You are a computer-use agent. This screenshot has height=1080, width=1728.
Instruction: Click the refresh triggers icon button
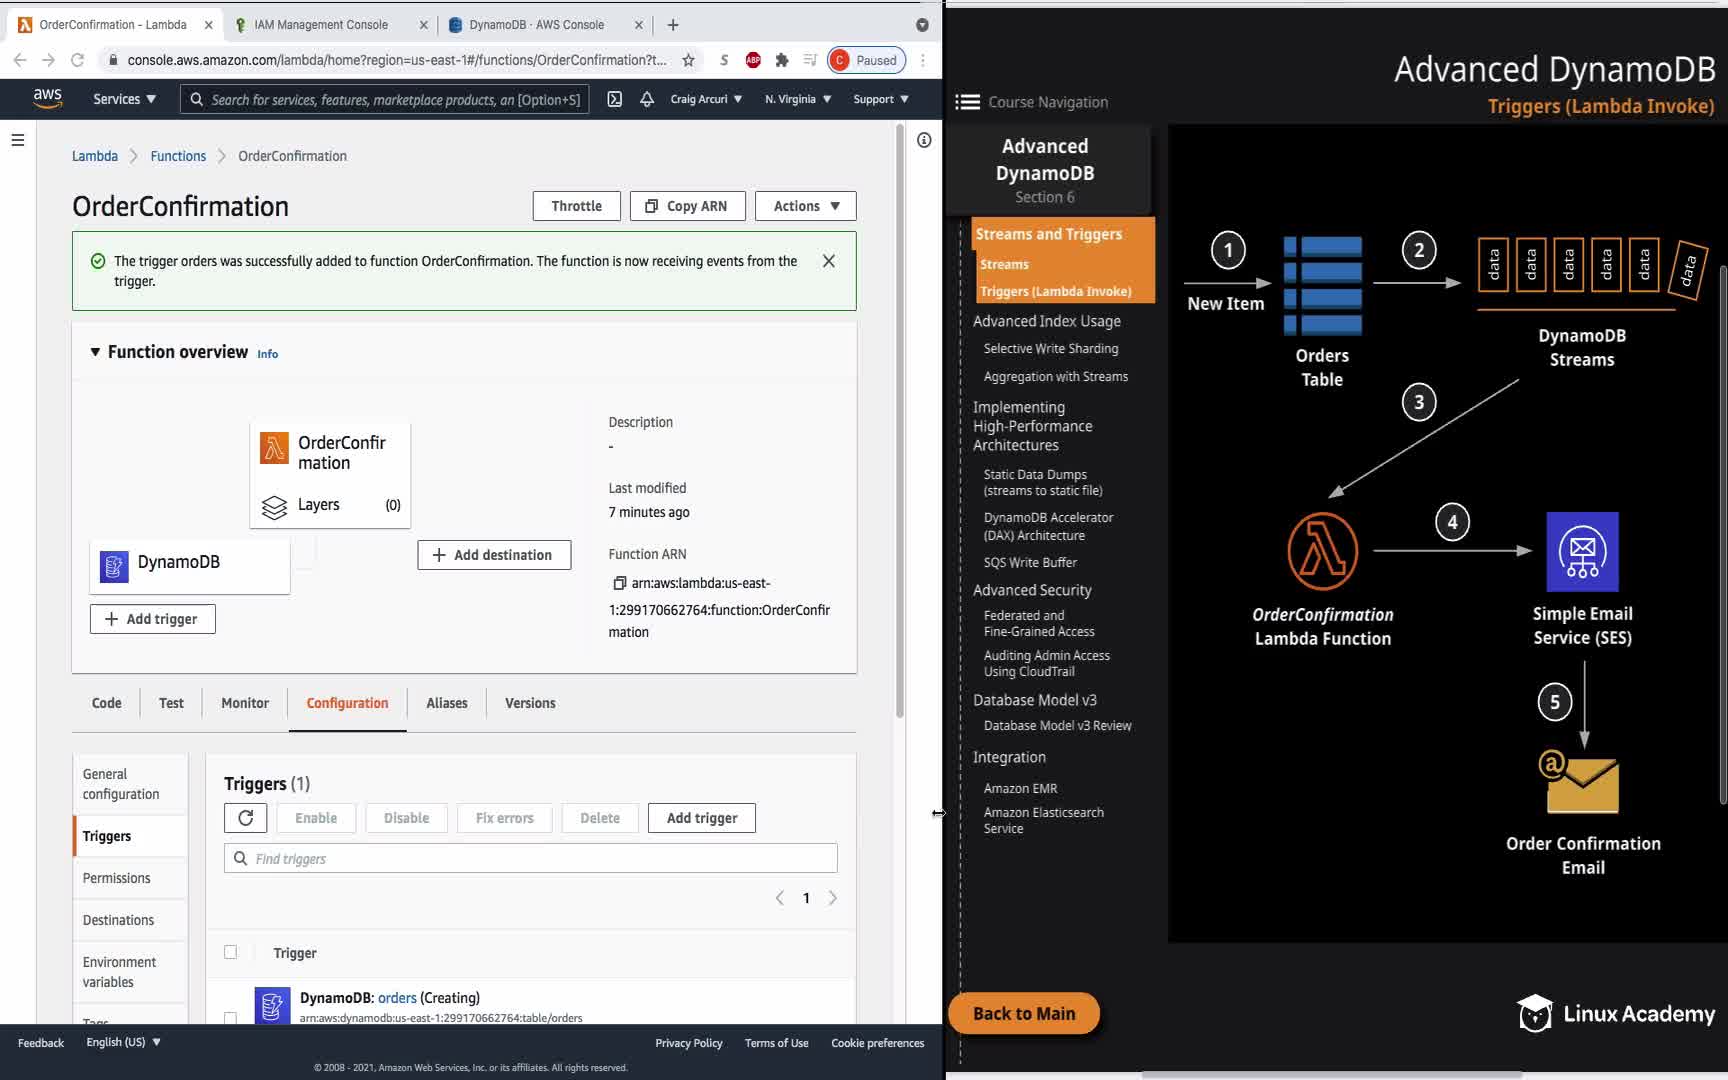245,818
